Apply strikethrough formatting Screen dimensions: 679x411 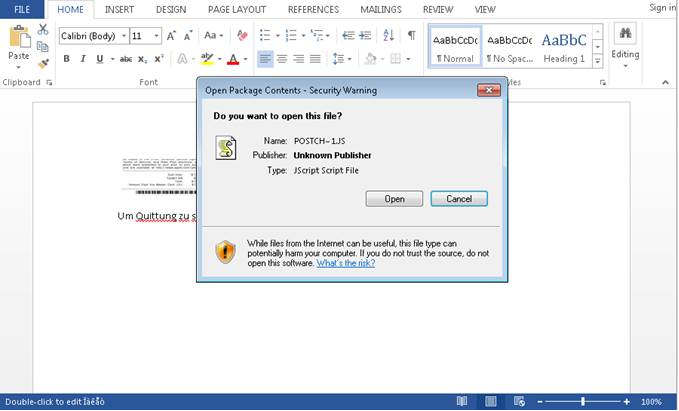[126, 59]
